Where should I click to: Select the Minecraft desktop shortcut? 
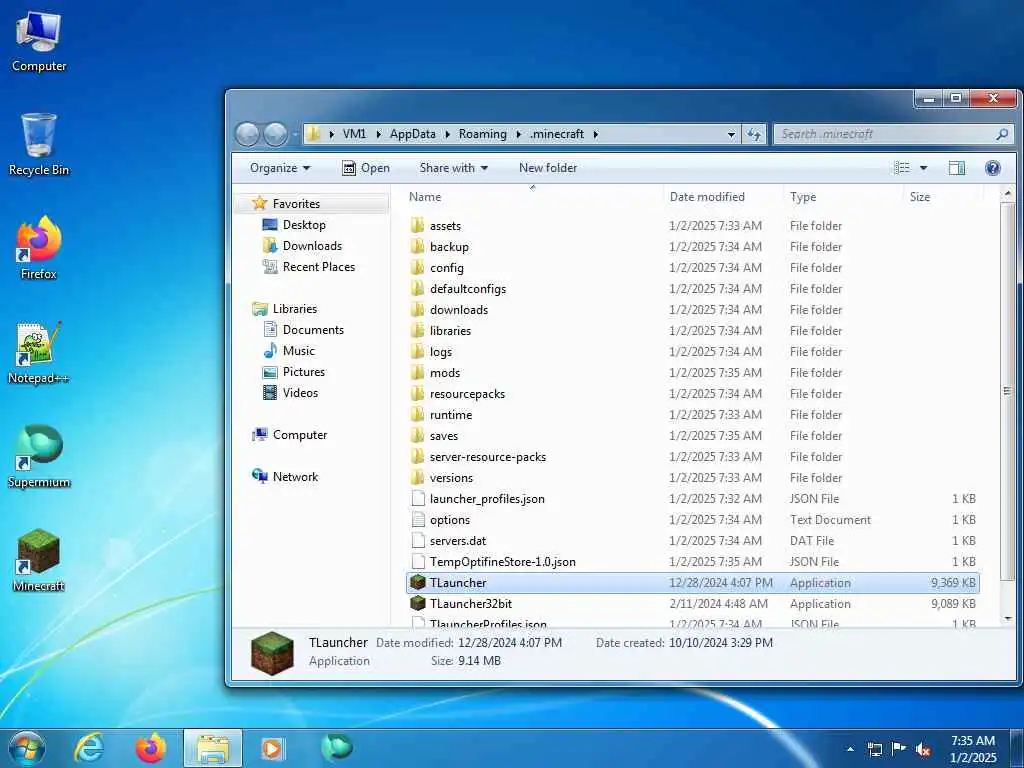tap(39, 560)
